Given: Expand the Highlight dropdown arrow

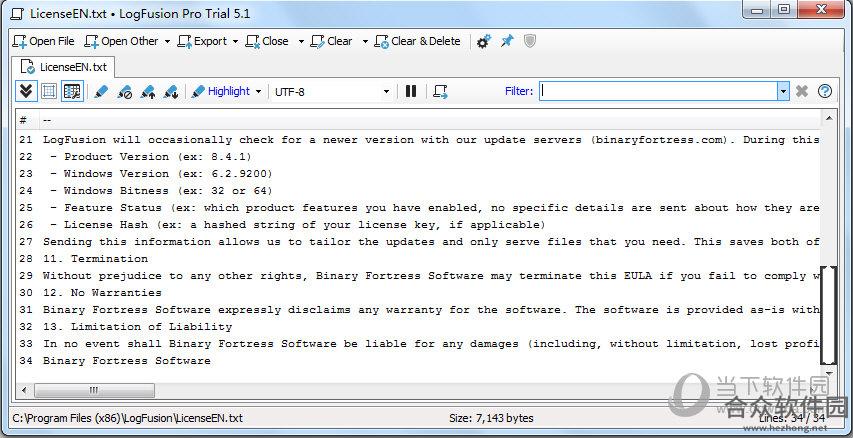Looking at the screenshot, I should pos(258,91).
